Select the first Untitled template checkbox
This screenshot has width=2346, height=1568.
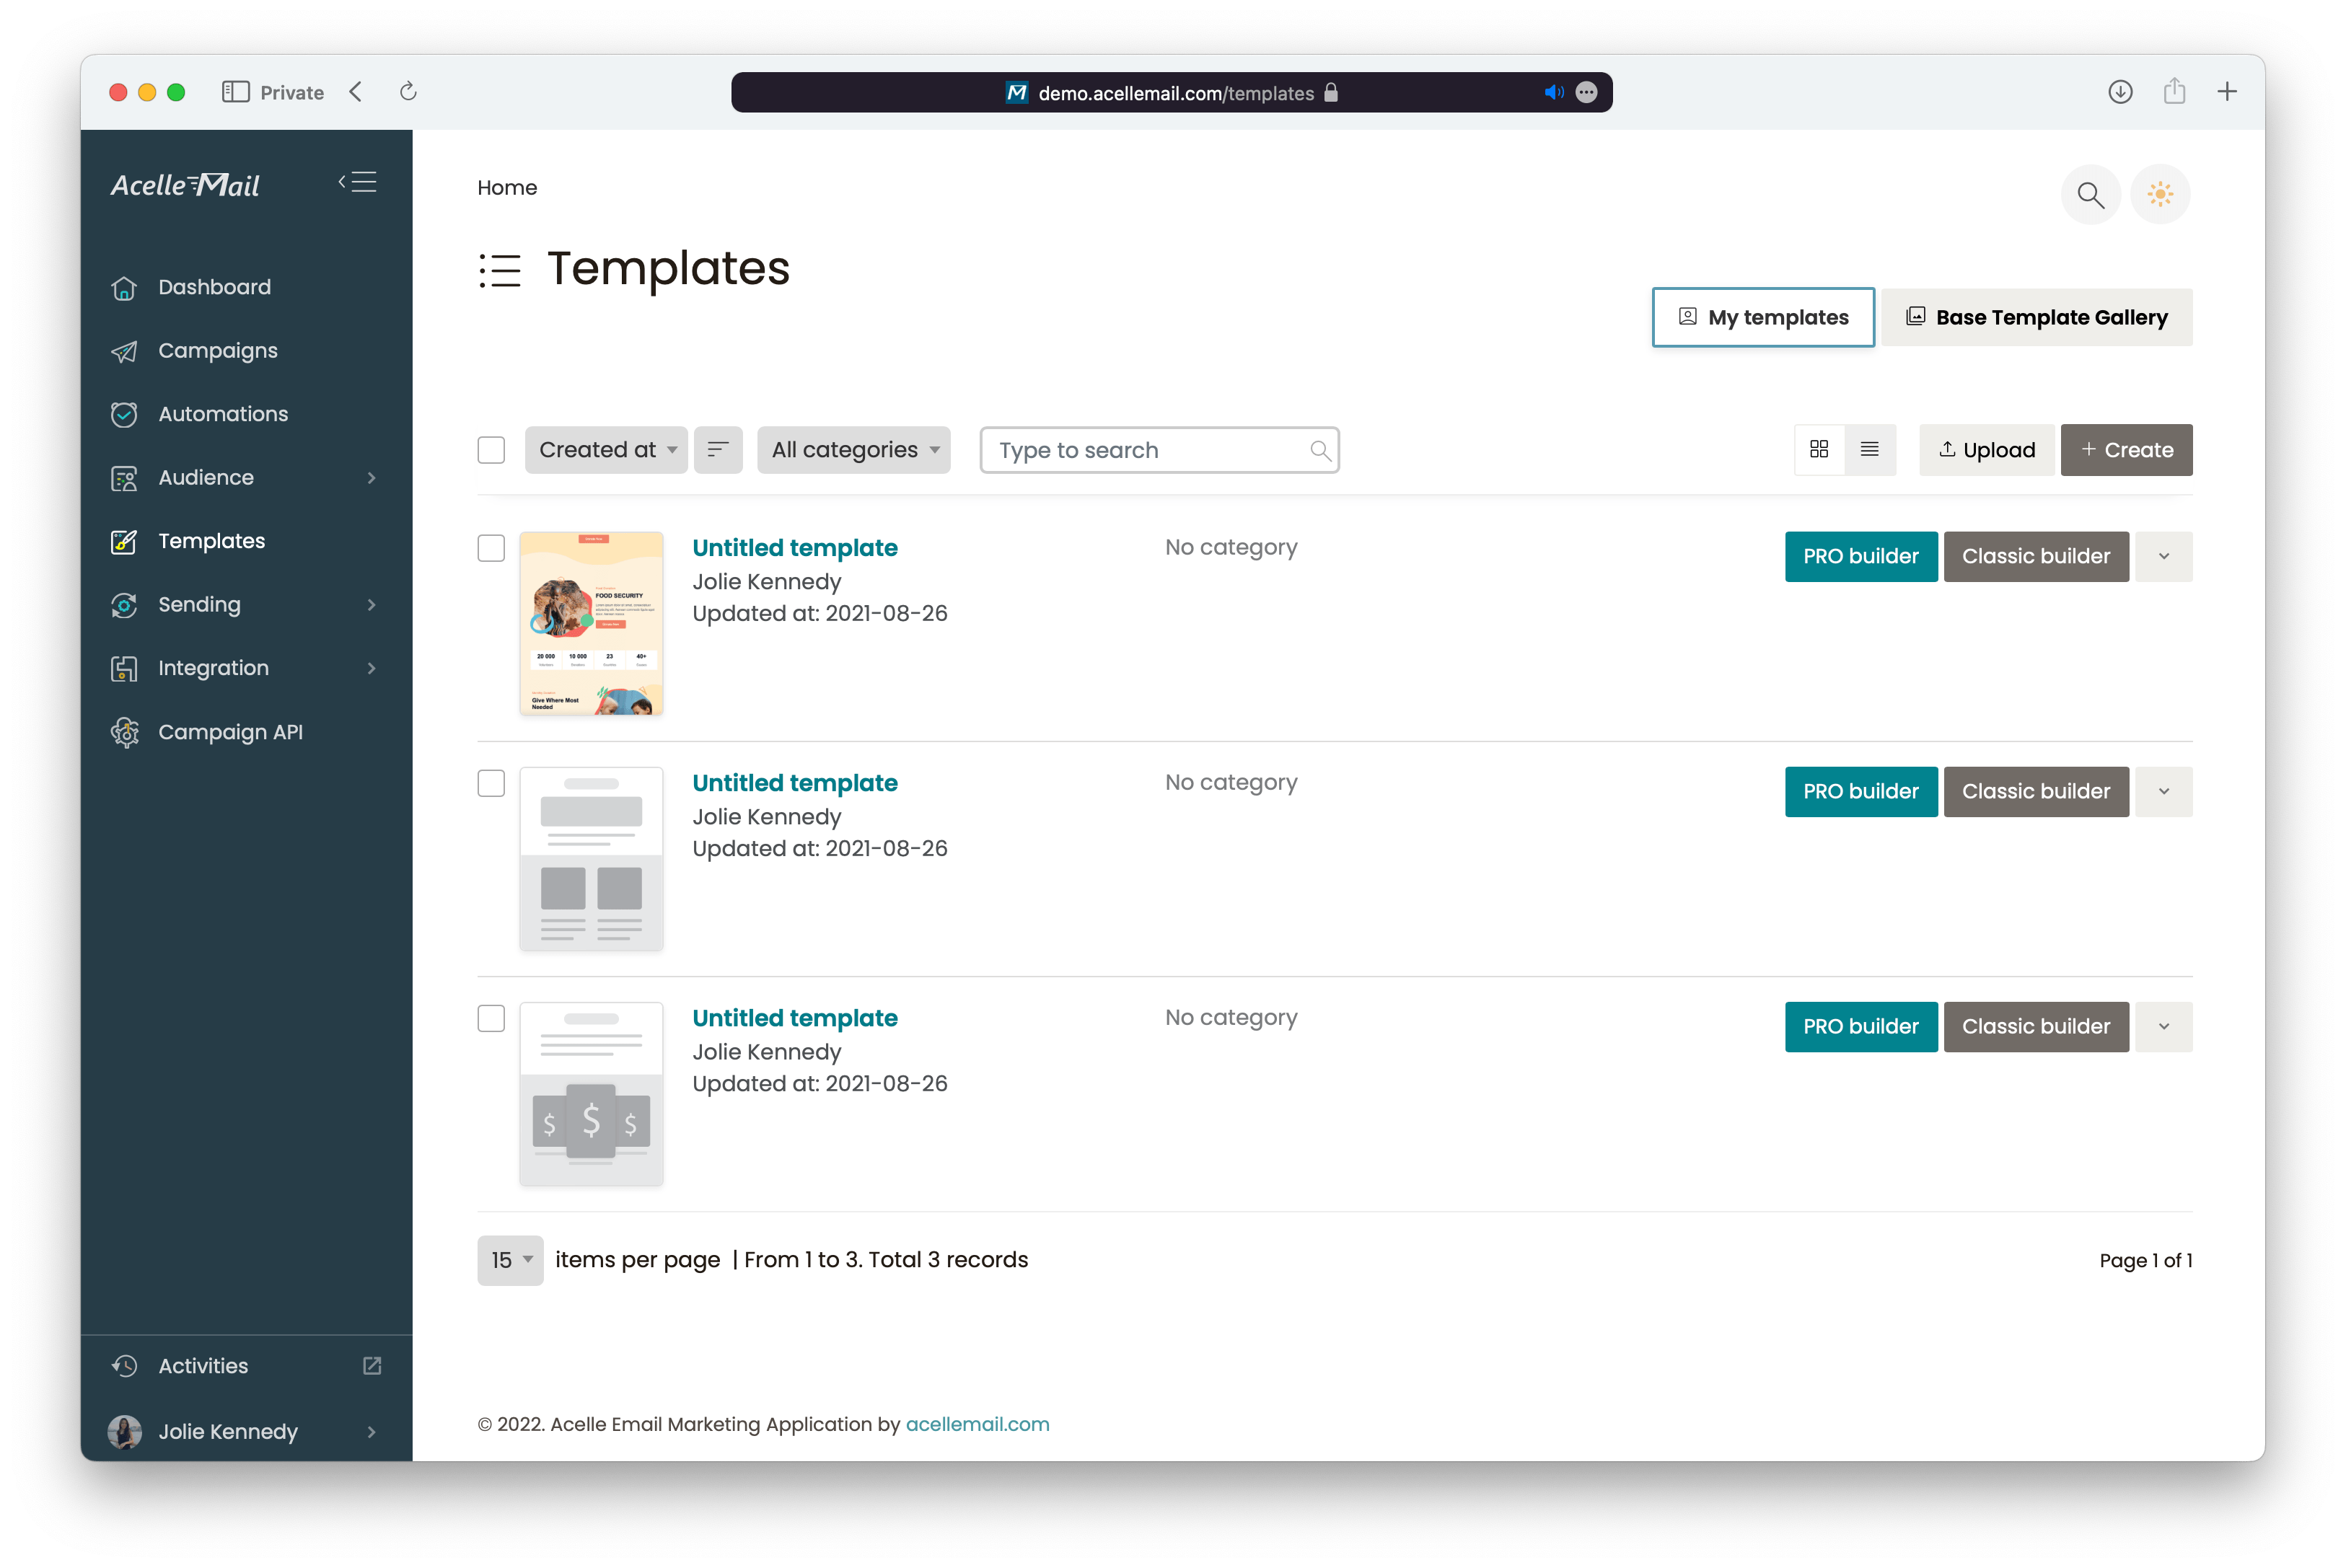491,548
